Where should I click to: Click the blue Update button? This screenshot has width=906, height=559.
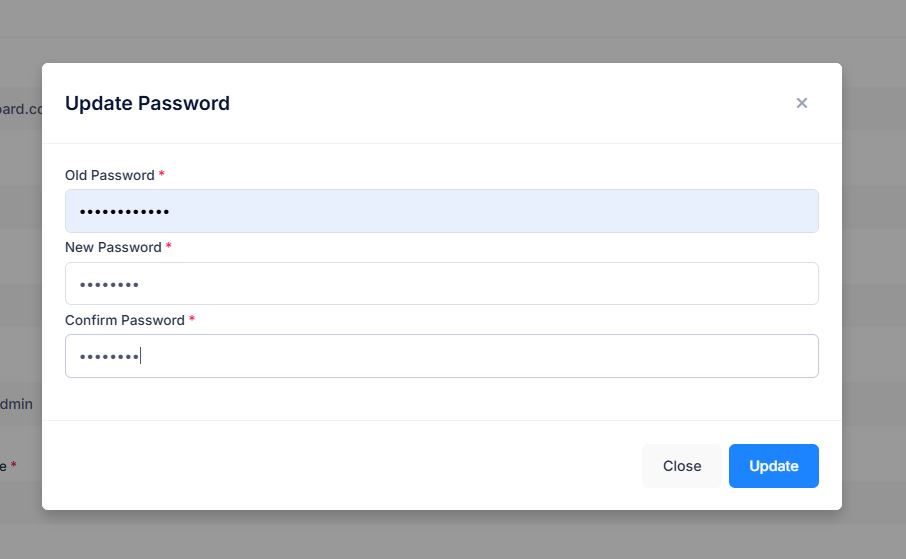coord(773,466)
